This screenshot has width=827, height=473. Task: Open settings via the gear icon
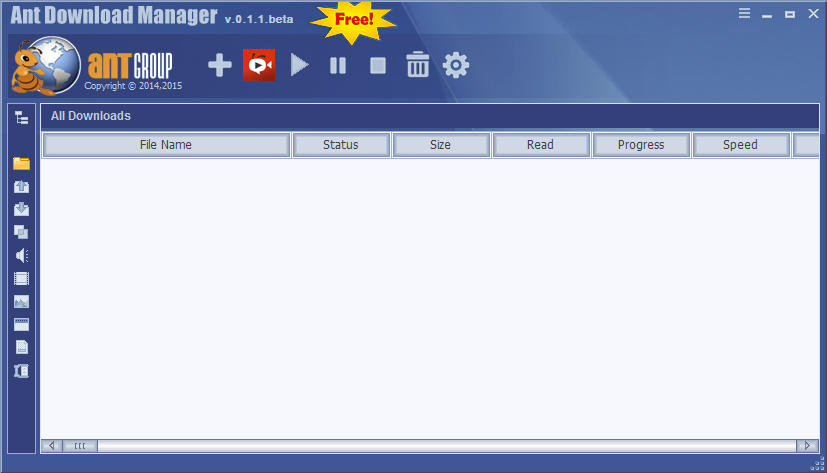tap(456, 65)
